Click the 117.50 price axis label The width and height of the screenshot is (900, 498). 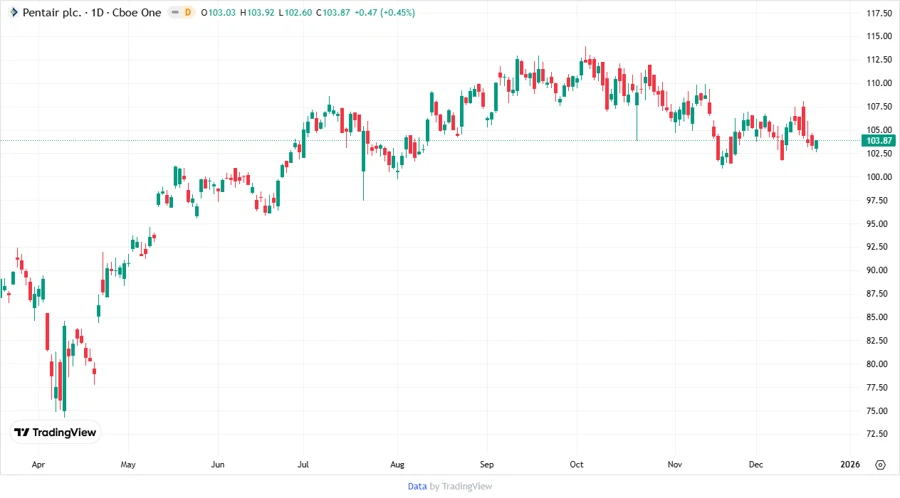click(879, 13)
